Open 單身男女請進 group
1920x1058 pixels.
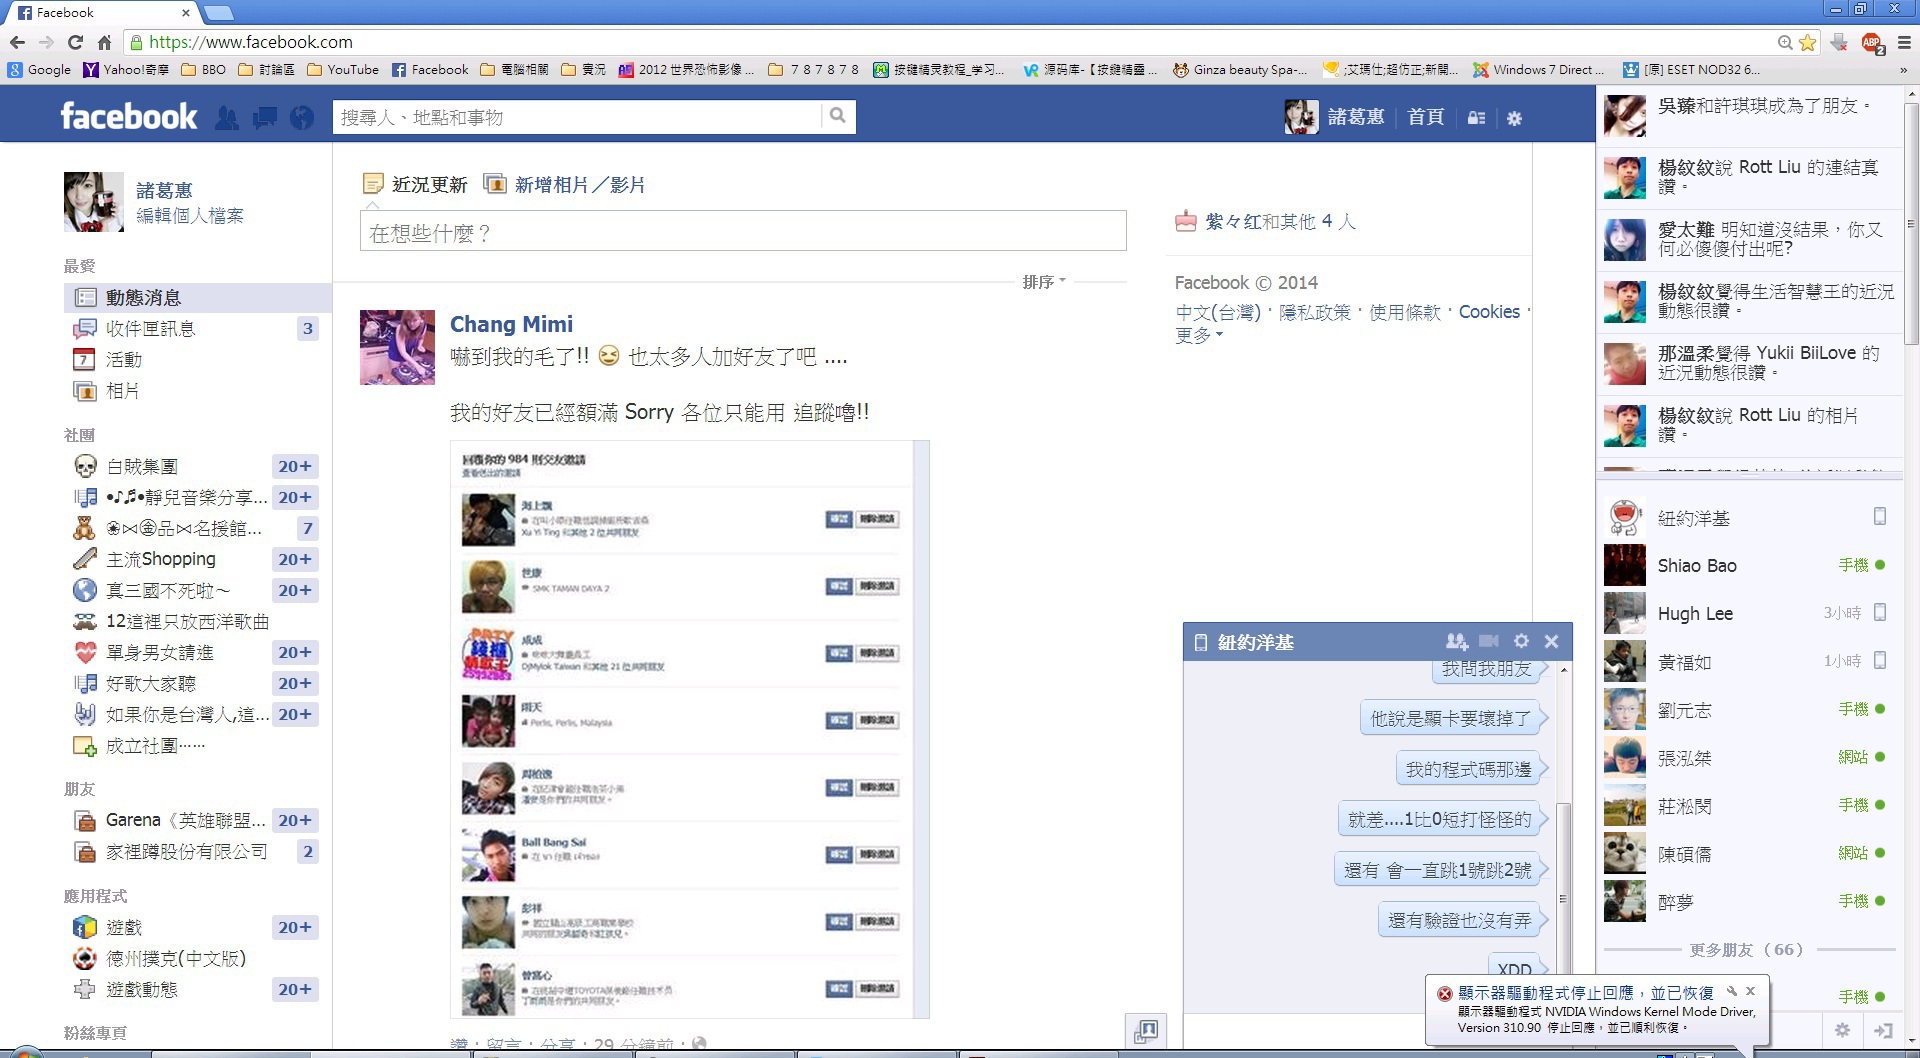click(160, 652)
